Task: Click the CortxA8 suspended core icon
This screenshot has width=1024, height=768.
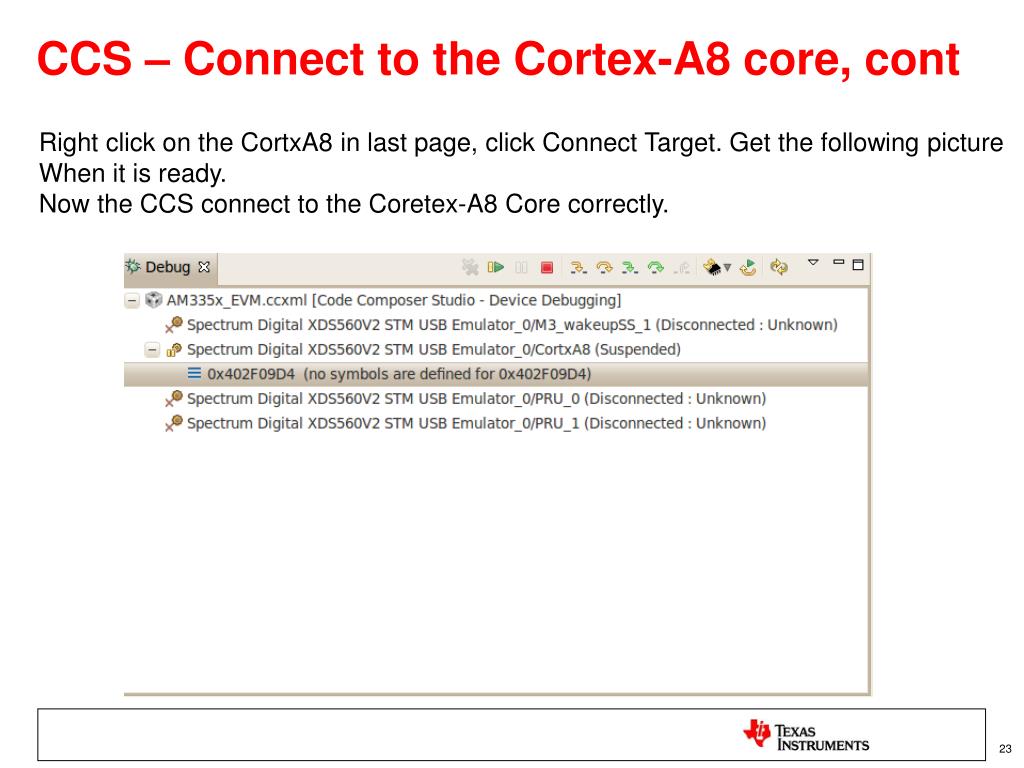Action: tap(174, 350)
